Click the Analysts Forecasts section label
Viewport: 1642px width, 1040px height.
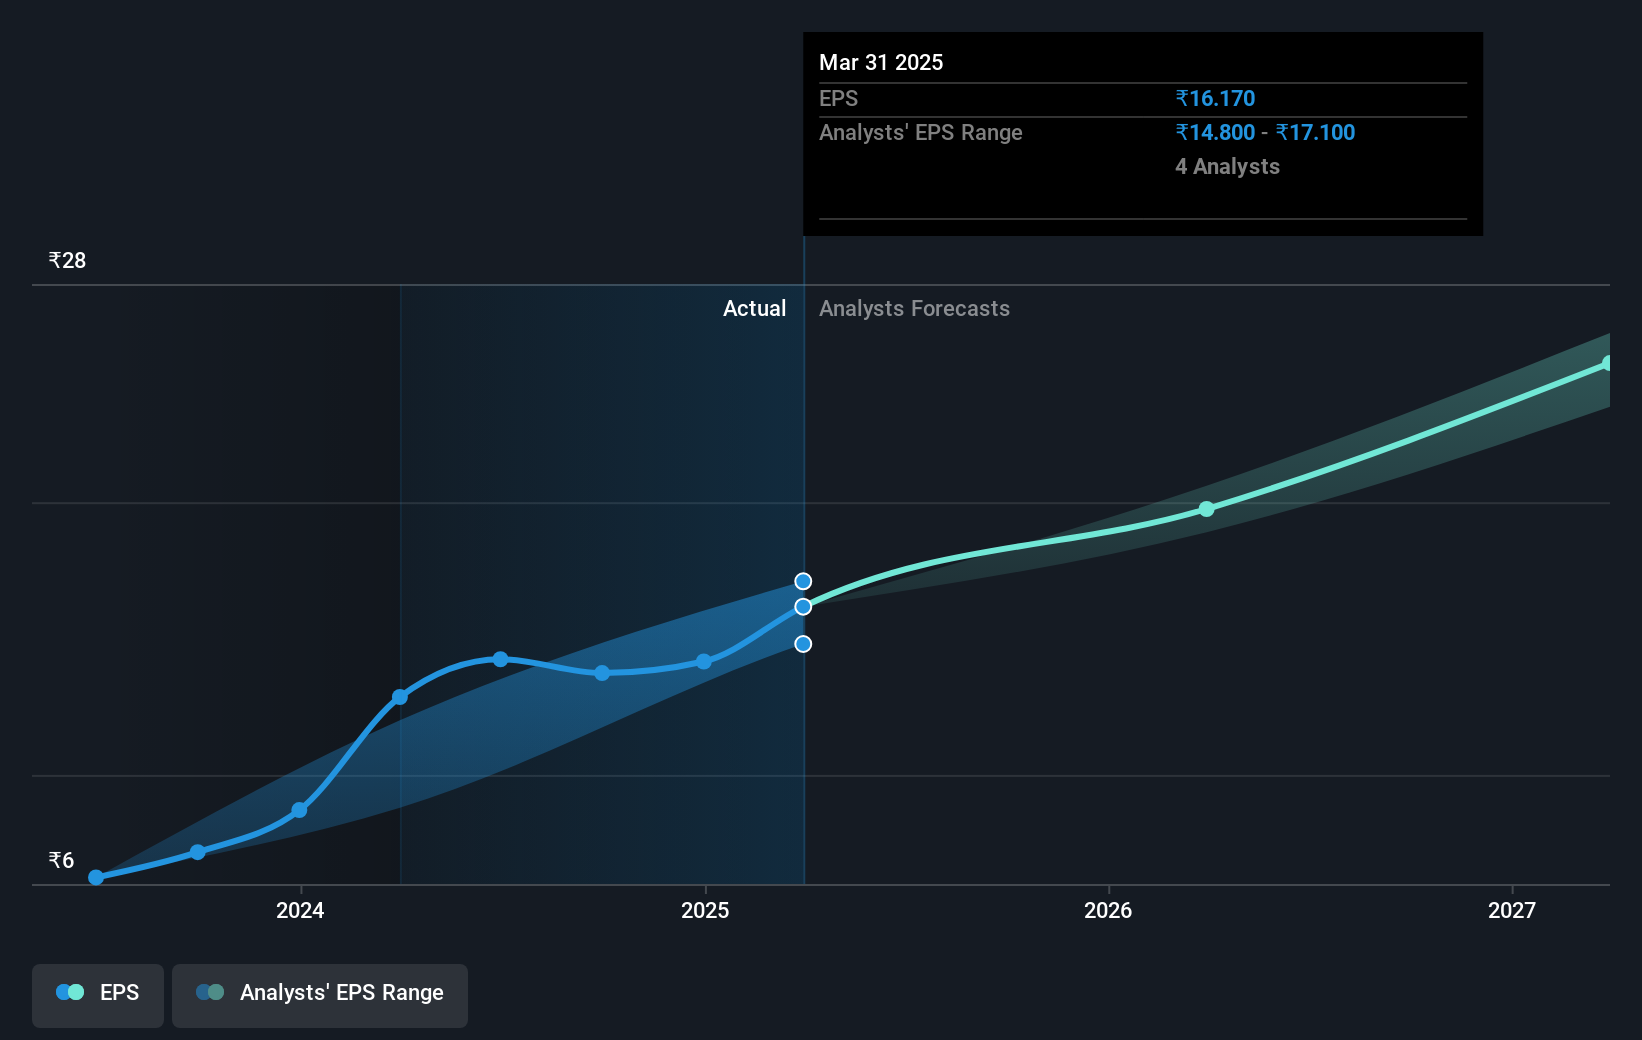(x=914, y=308)
